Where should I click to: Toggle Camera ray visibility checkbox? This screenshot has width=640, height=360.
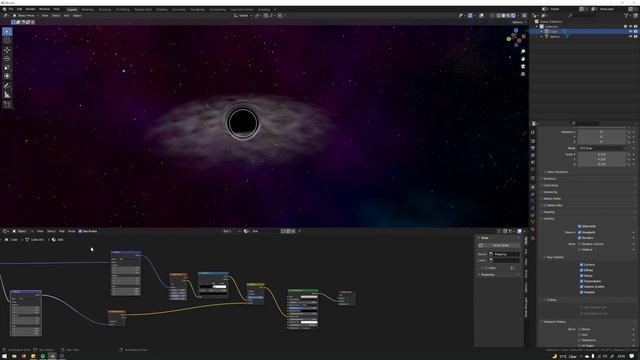pyautogui.click(x=581, y=264)
